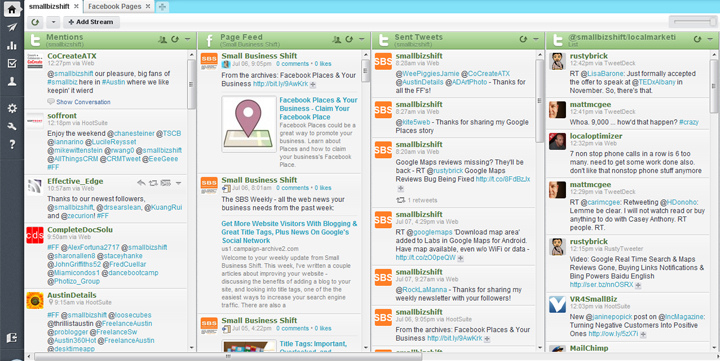Click the CompleteDocSolu avatar

point(35,235)
